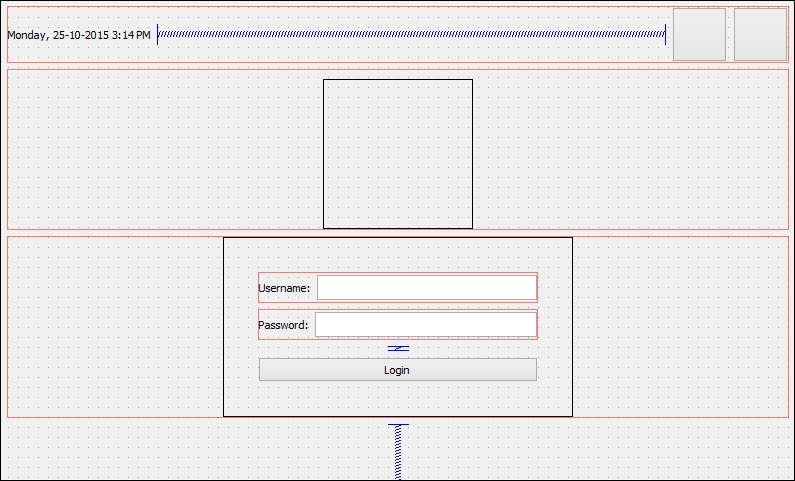
Task: Select the horizontal spacer in top bar
Action: click(x=411, y=34)
